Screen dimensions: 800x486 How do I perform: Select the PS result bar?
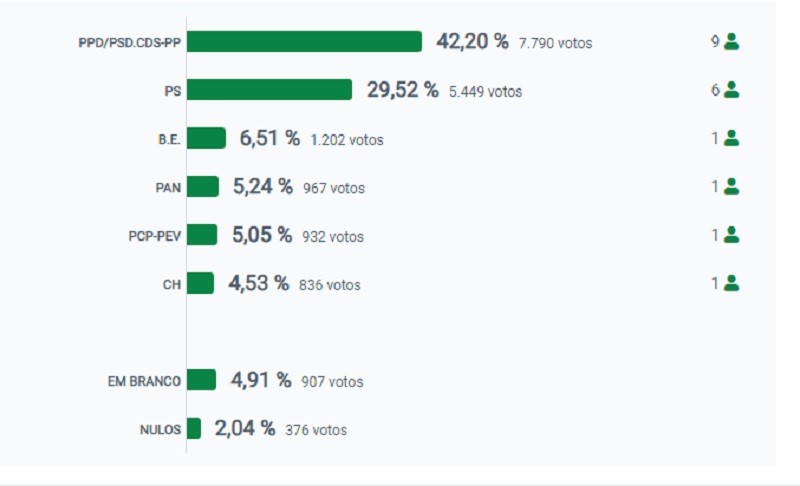269,90
